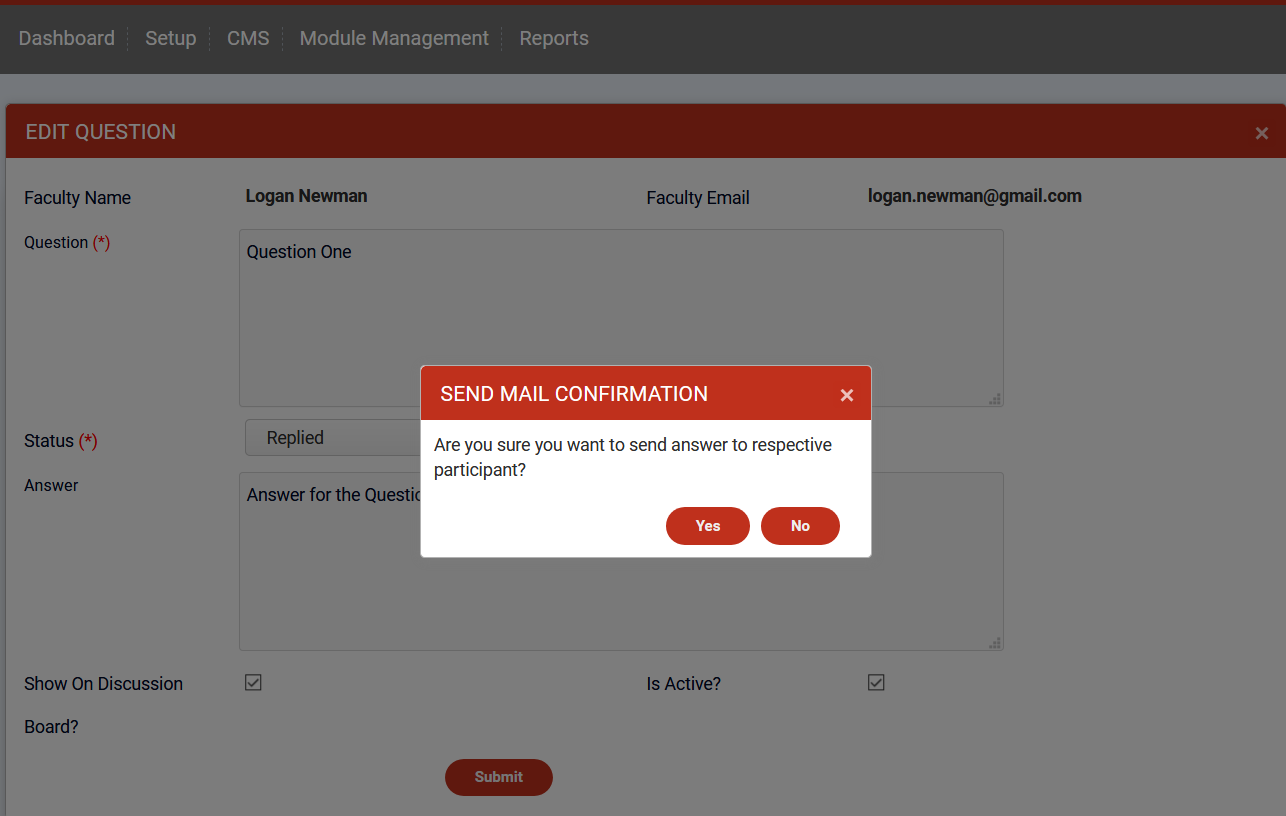Close the Edit Question panel
1286x816 pixels.
click(x=1261, y=133)
